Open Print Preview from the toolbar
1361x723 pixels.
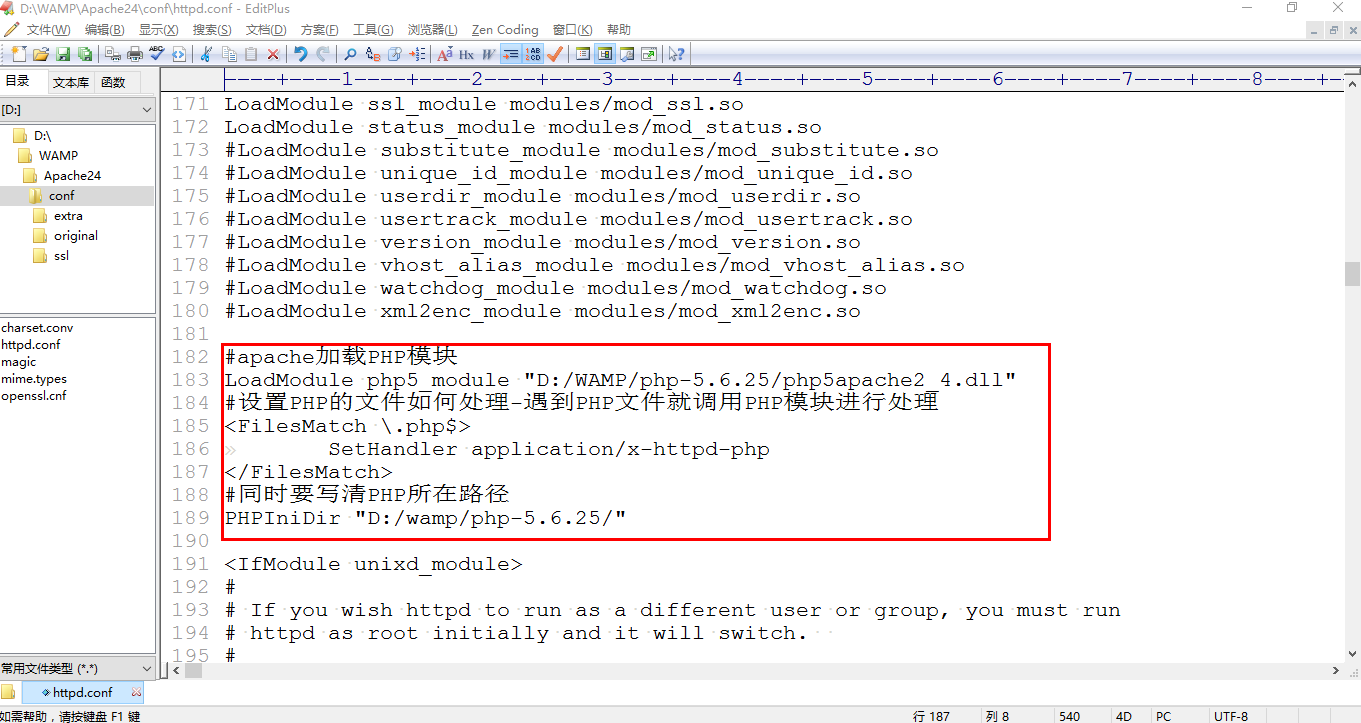[112, 54]
